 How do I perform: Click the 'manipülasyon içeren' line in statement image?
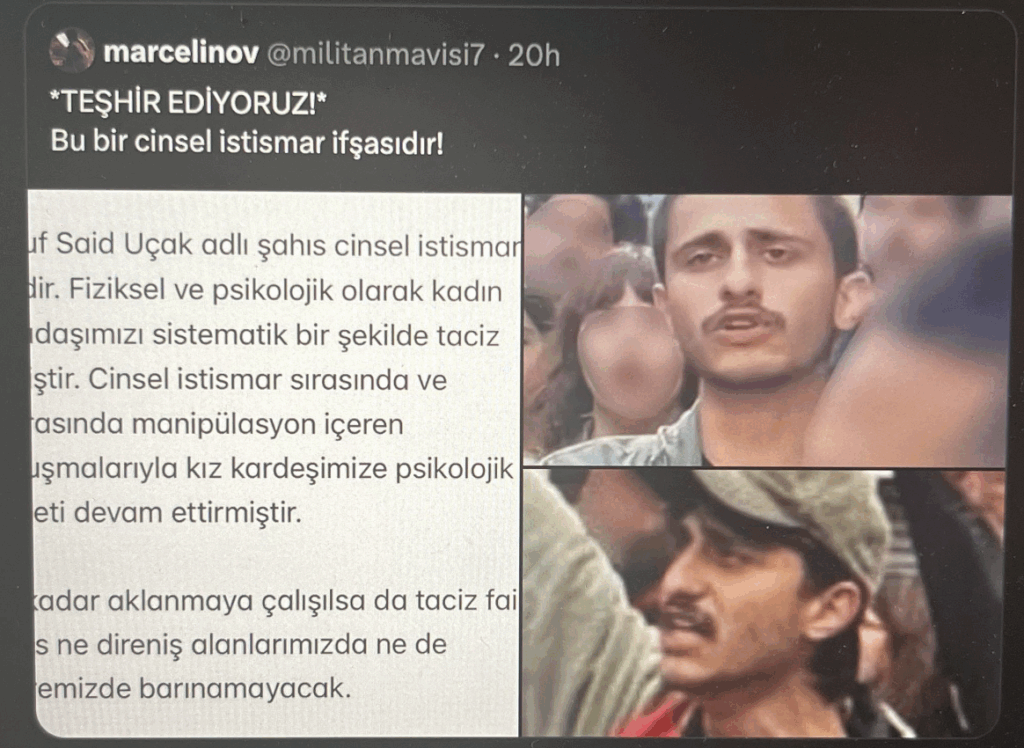218,425
